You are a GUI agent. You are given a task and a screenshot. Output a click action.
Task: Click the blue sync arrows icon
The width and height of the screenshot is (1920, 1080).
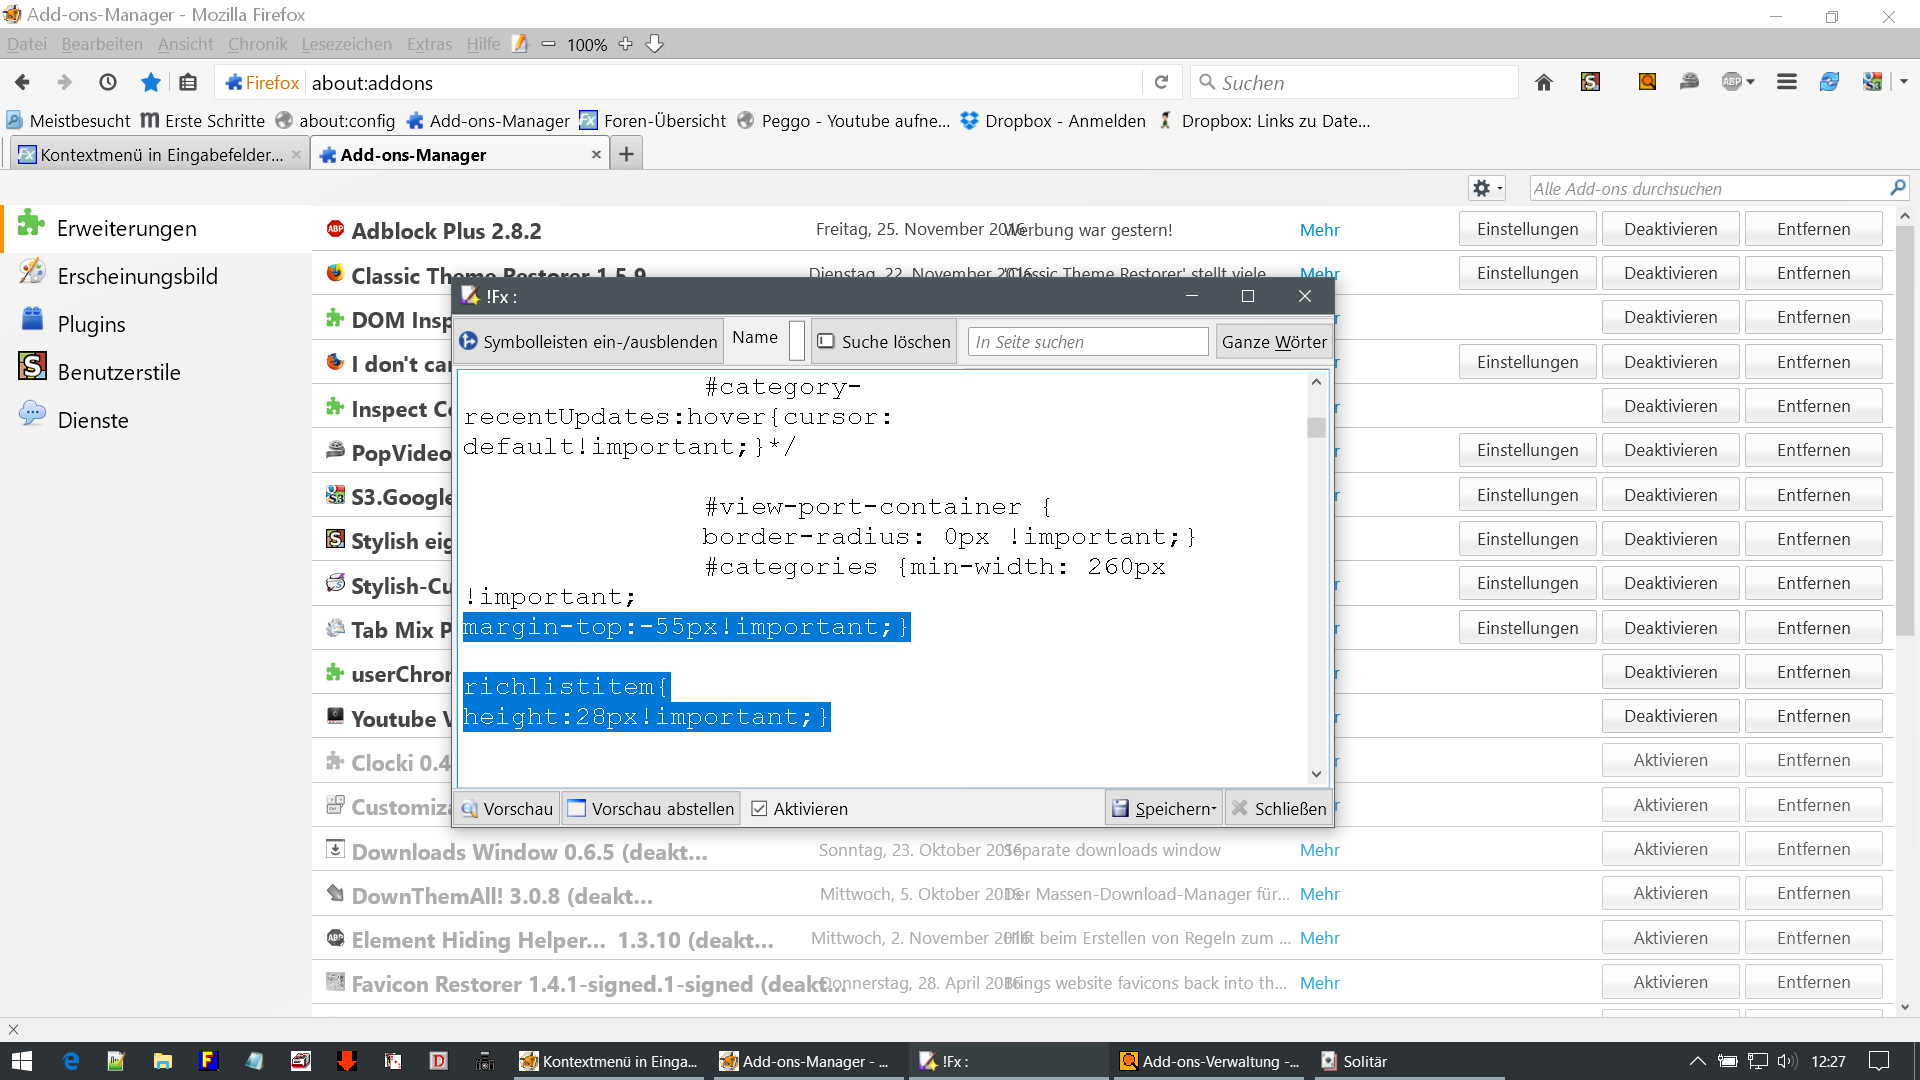pos(1829,82)
